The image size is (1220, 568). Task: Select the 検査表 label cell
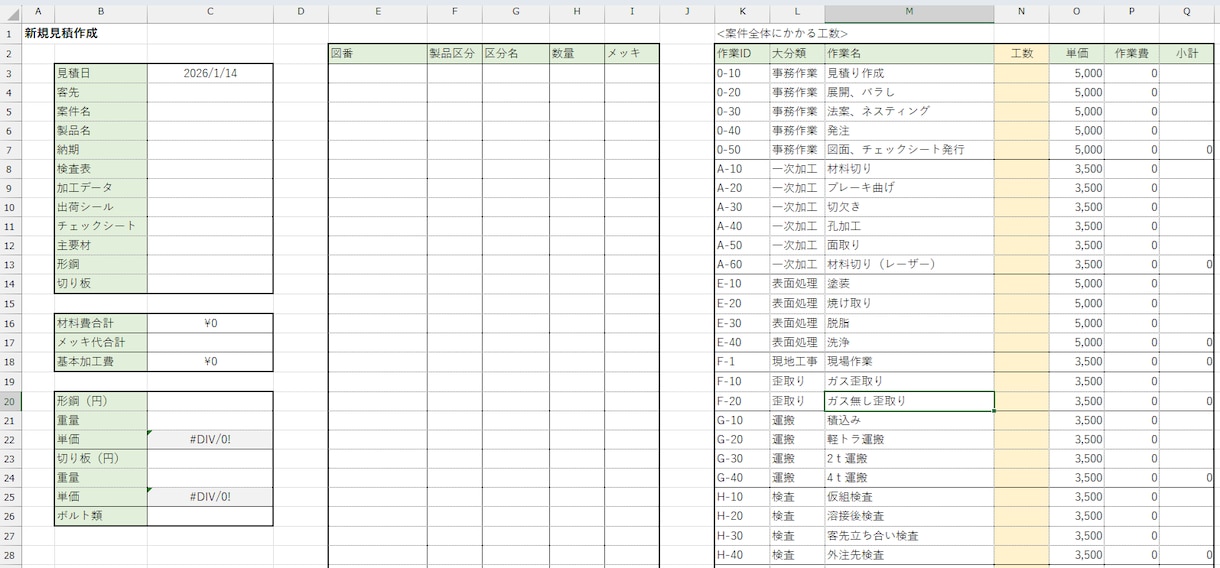point(101,169)
